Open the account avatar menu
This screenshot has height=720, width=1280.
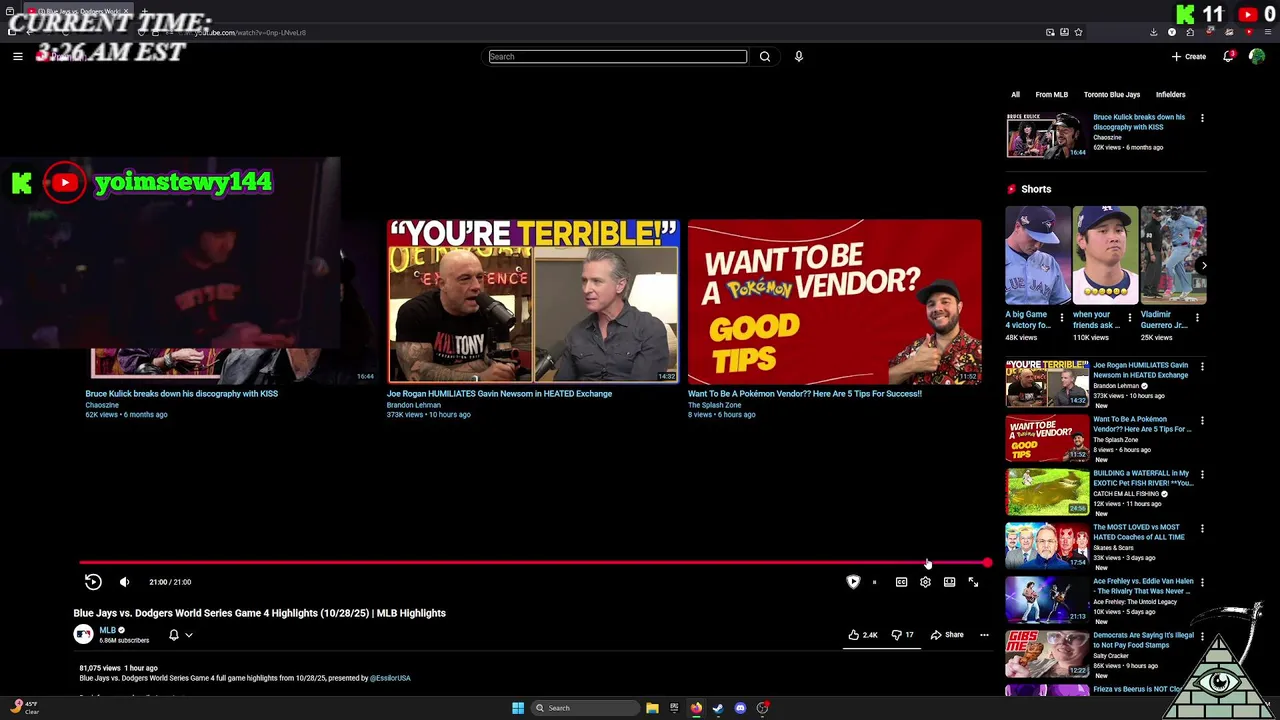[1257, 56]
